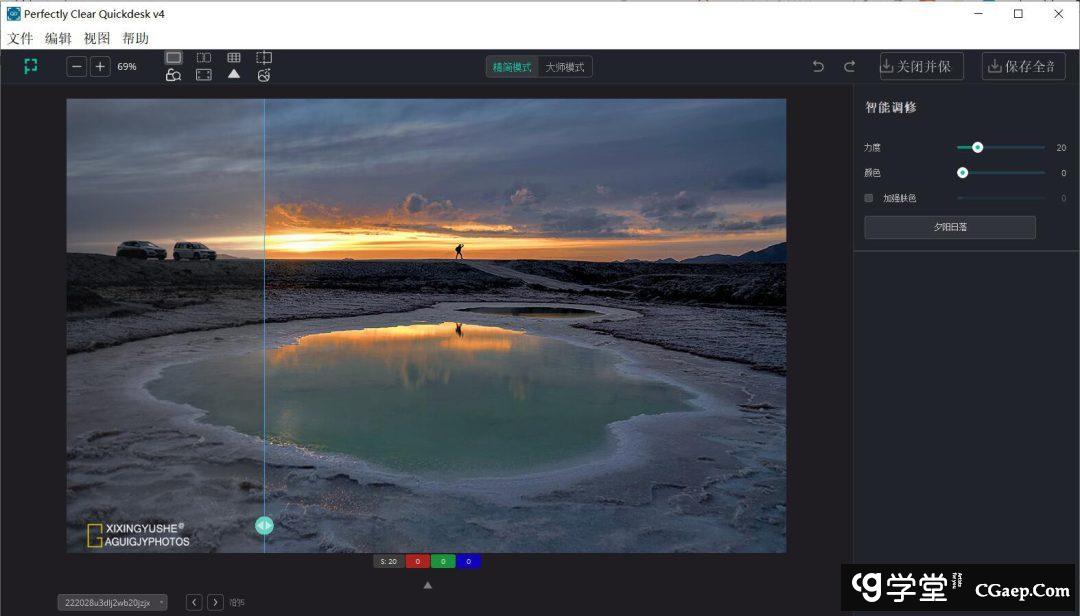Go to the next image with right arrow
This screenshot has height=616, width=1080.
(x=215, y=602)
